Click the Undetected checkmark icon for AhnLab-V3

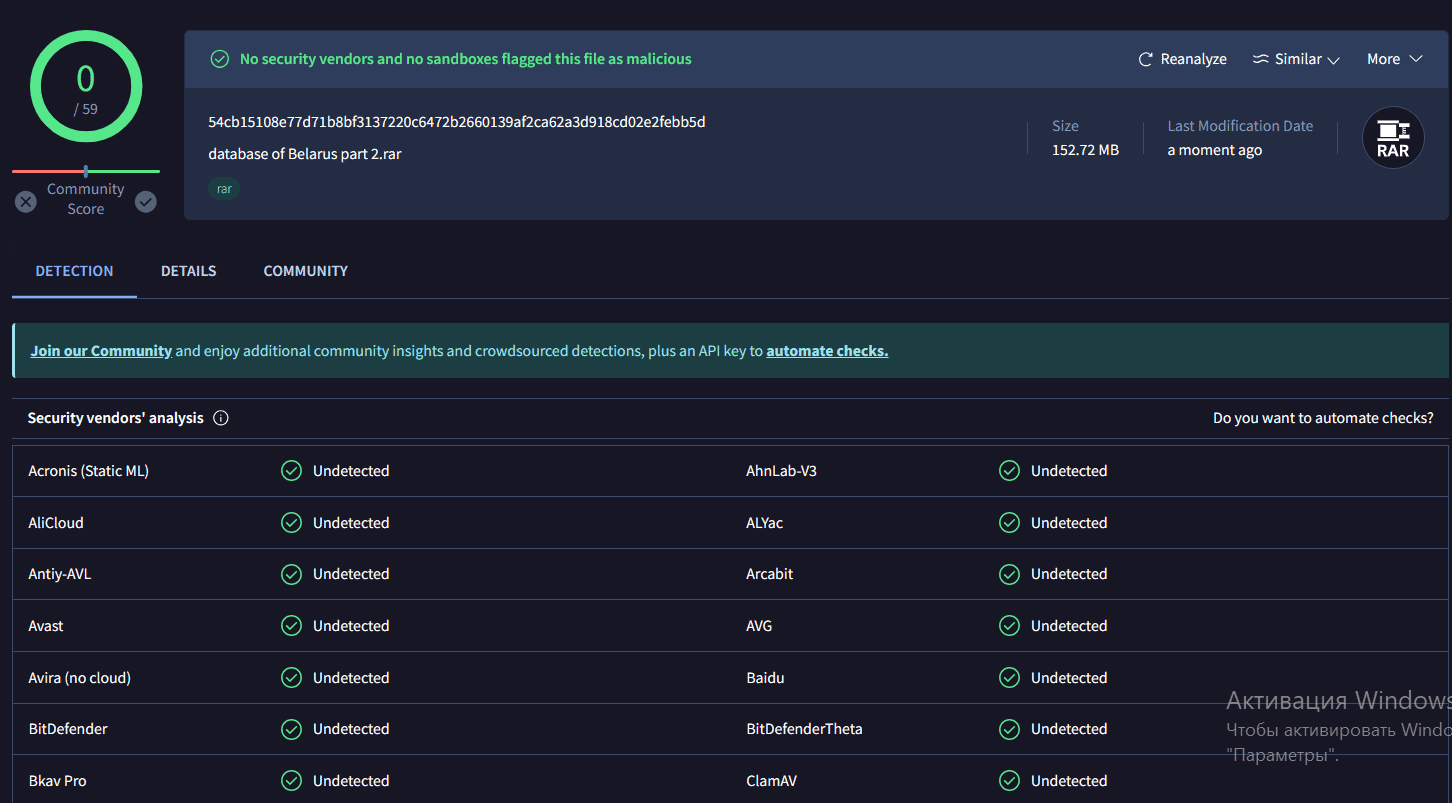(1009, 471)
